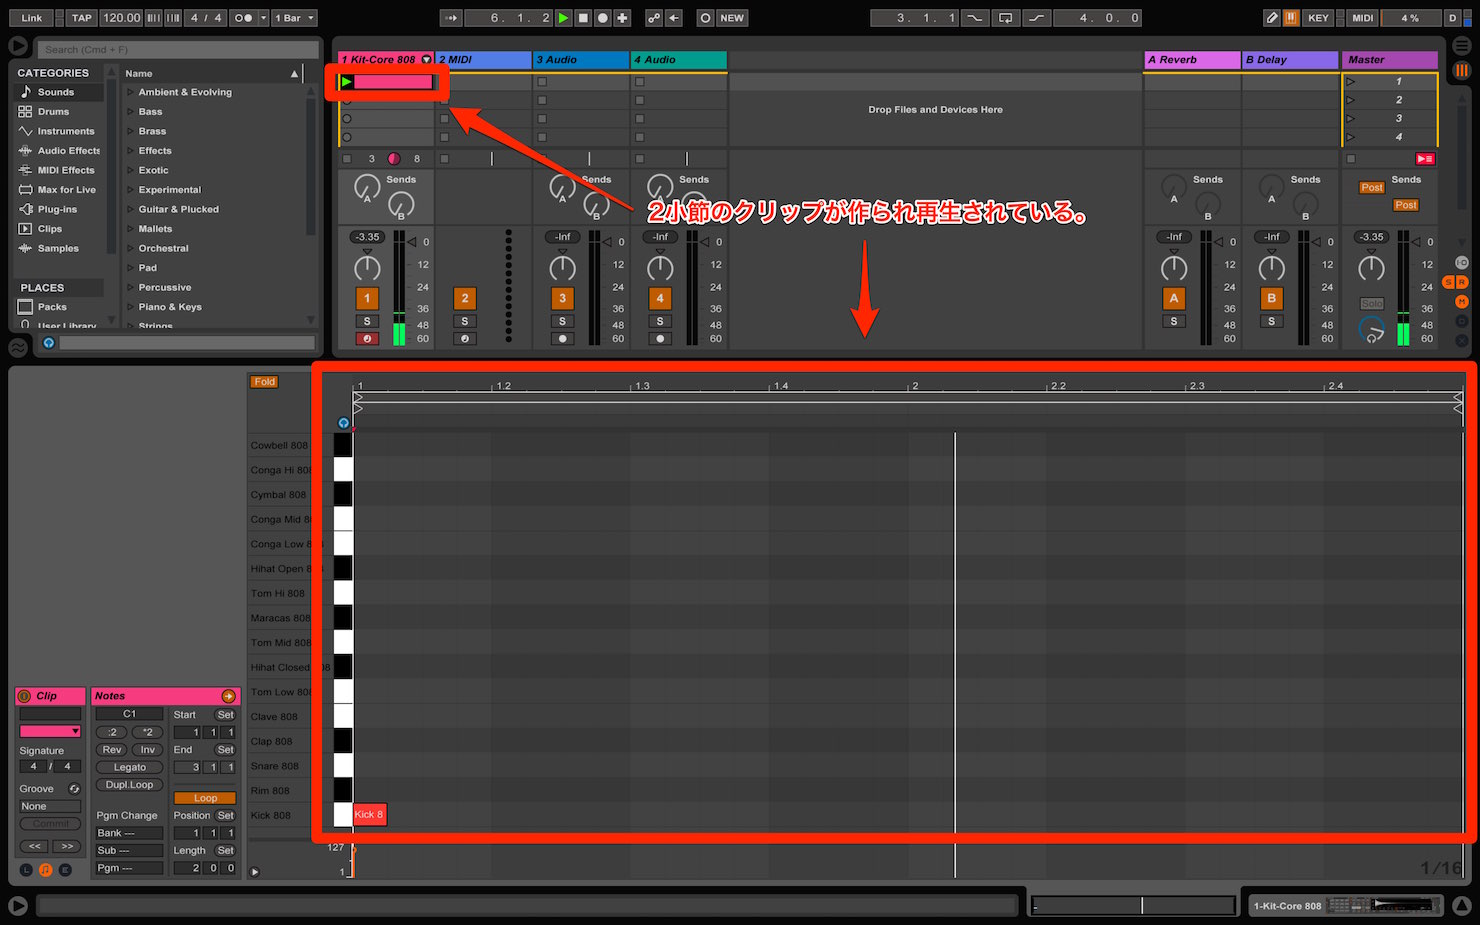Solo track 3 Audio

click(562, 321)
